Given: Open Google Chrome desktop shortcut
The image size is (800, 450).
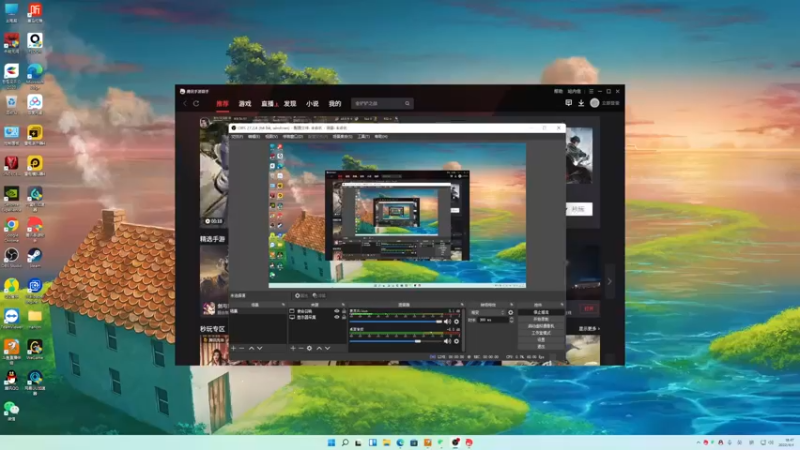Looking at the screenshot, I should pos(11,228).
